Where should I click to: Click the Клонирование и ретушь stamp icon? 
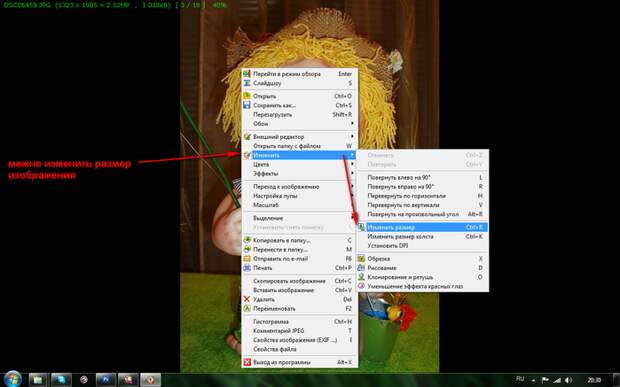click(x=361, y=277)
